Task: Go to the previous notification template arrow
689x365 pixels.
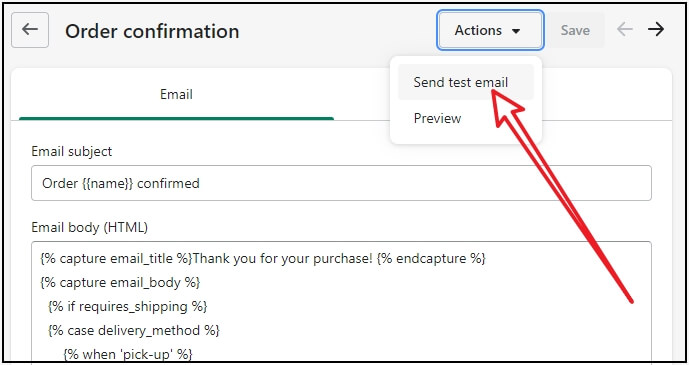Action: pos(624,30)
